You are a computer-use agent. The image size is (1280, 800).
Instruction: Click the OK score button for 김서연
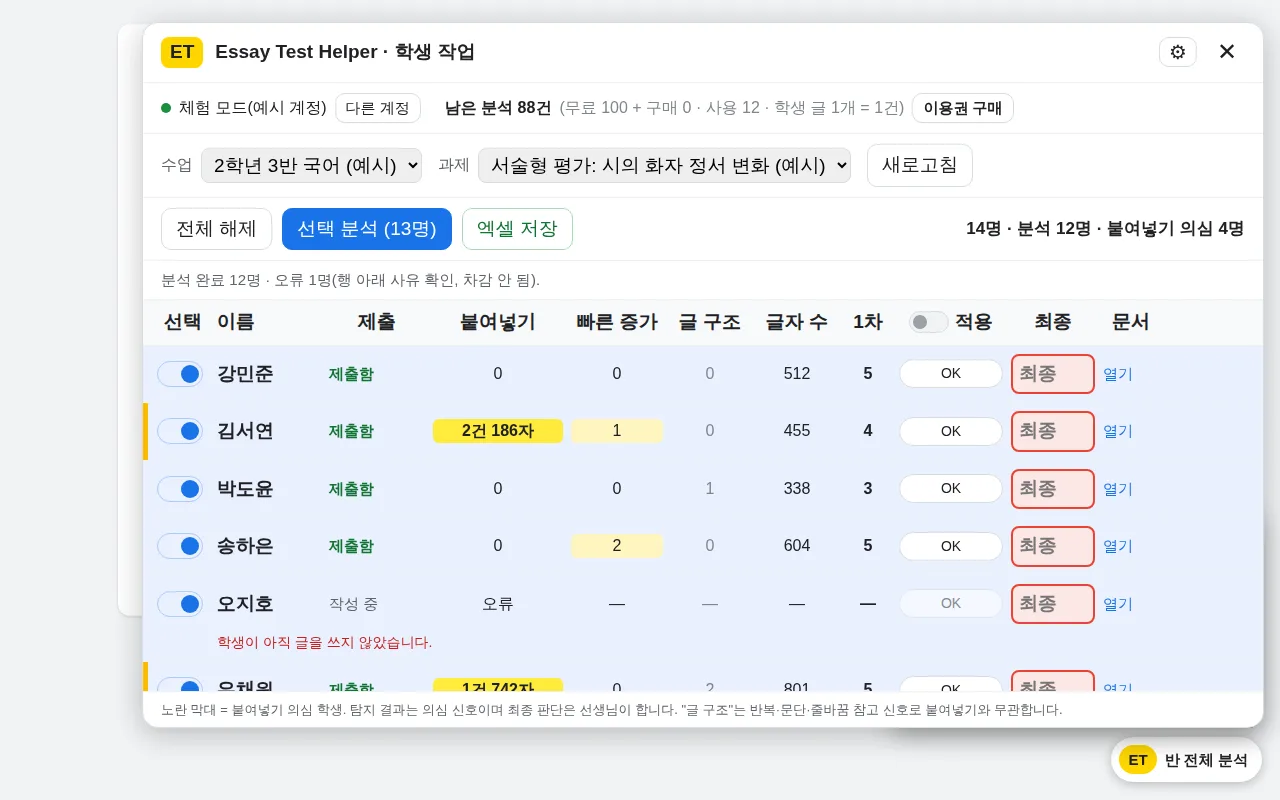tap(950, 431)
